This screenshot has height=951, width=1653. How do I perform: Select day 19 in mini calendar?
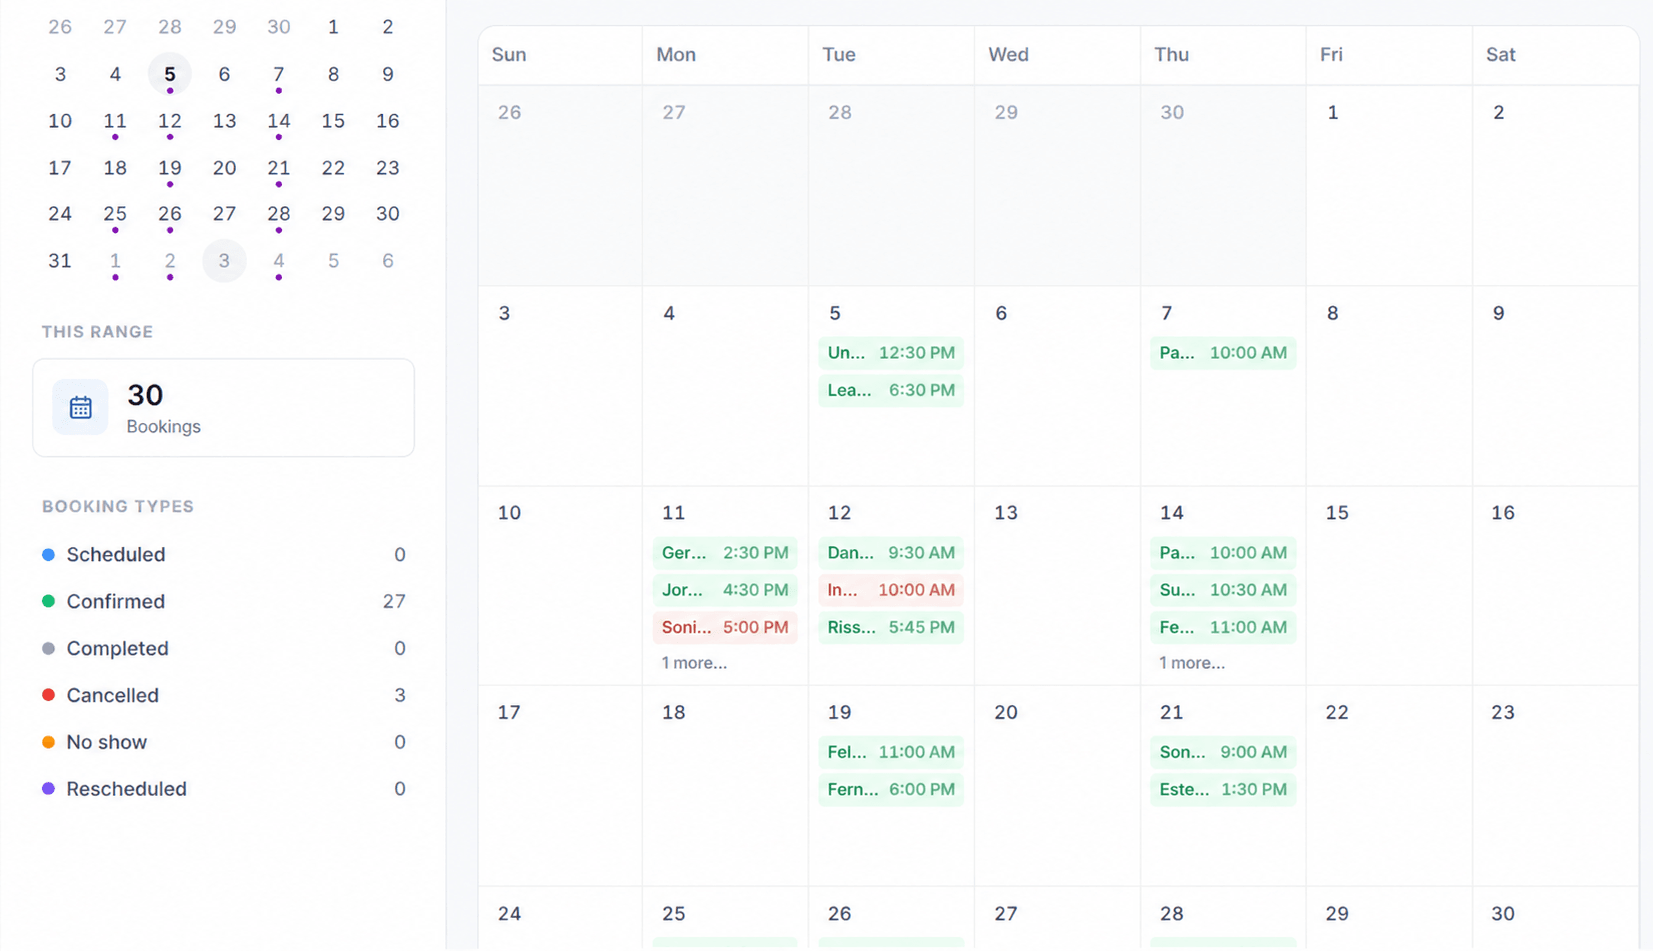coord(170,168)
